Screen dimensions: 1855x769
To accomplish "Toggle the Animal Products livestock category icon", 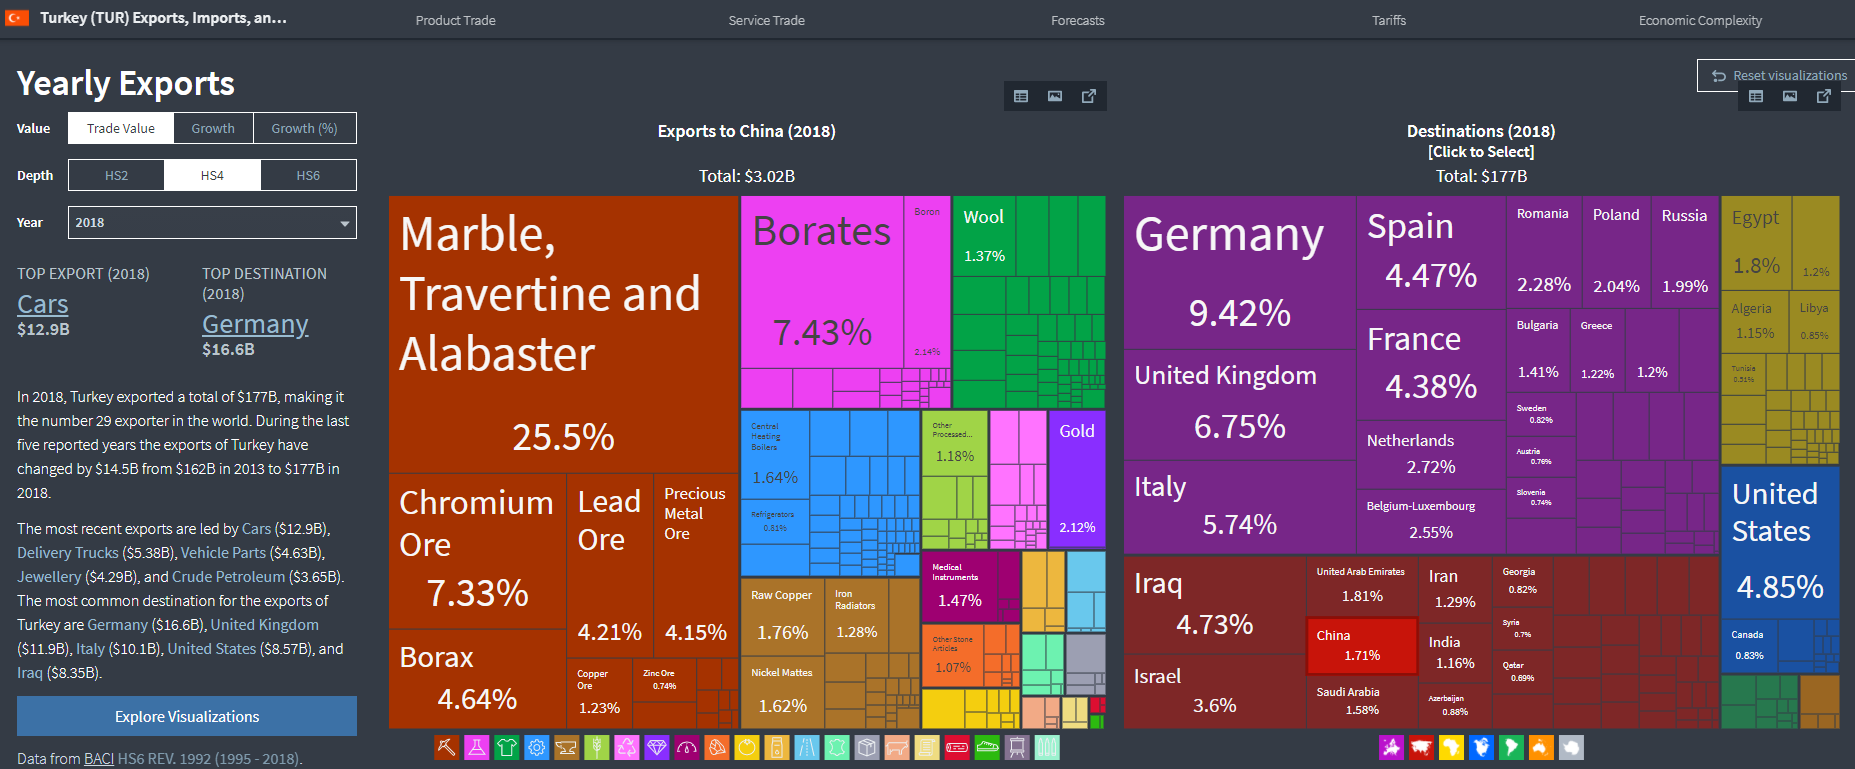I will [x=896, y=747].
